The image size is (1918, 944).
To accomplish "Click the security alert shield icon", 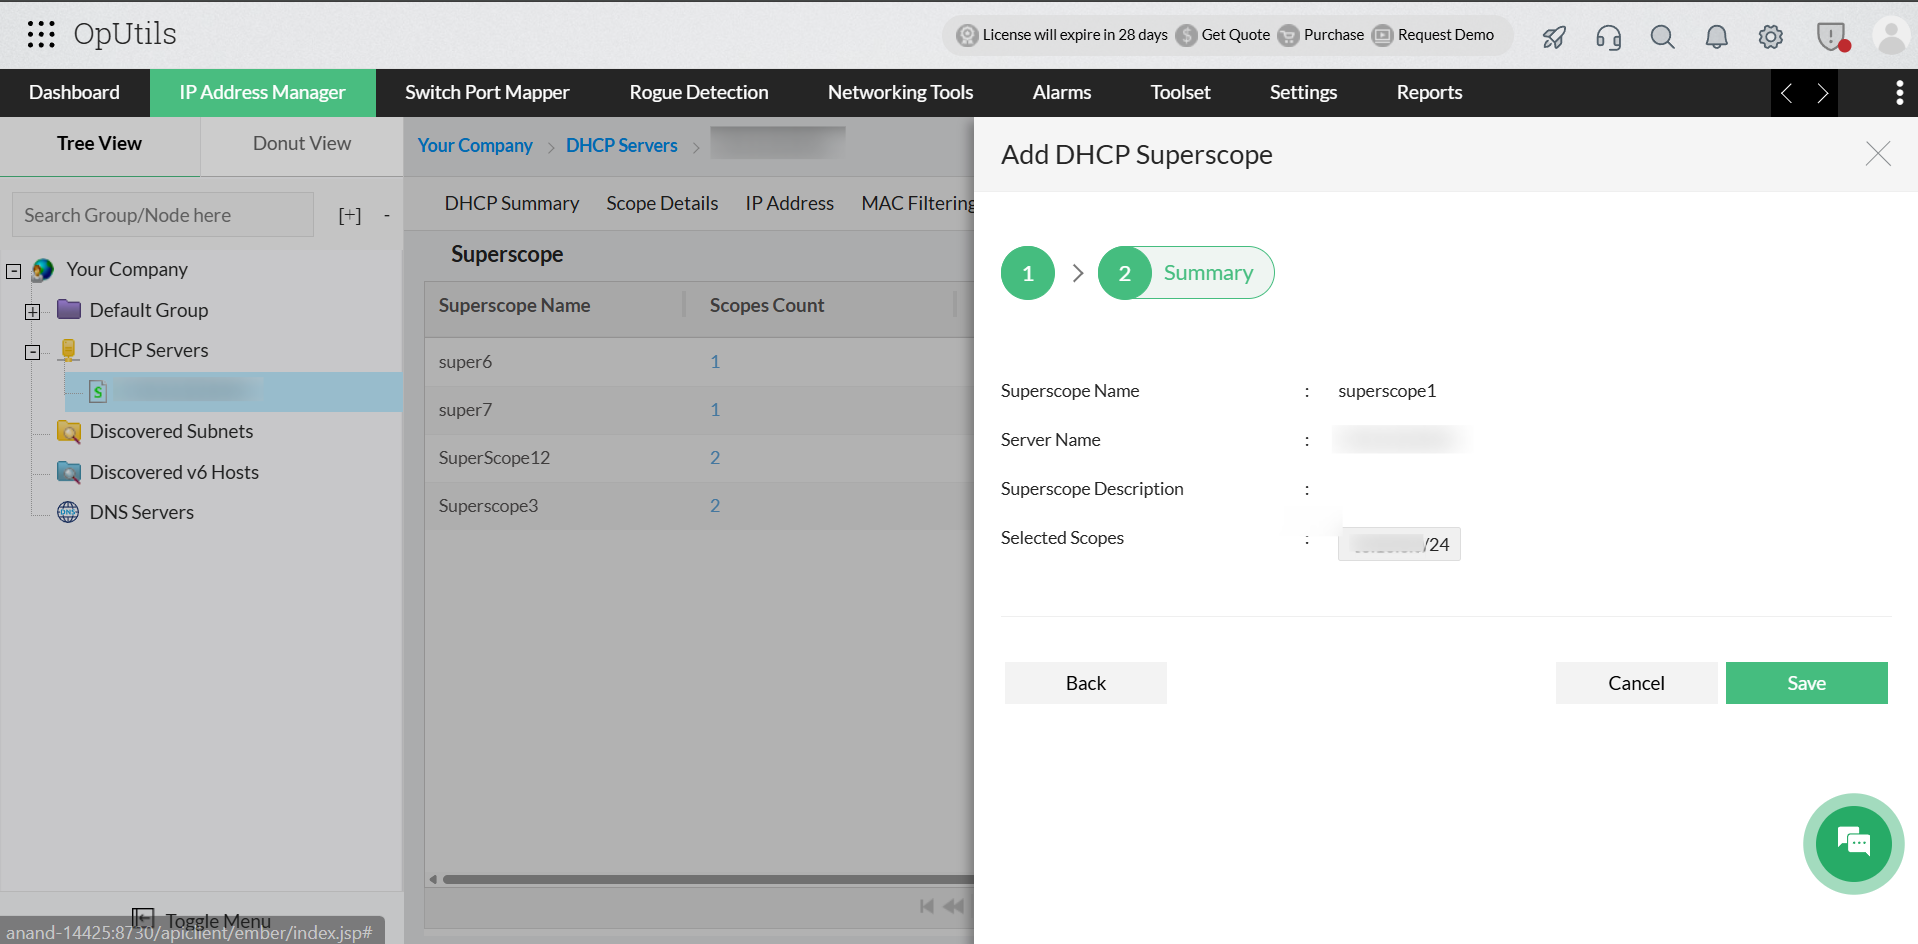I will point(1830,36).
